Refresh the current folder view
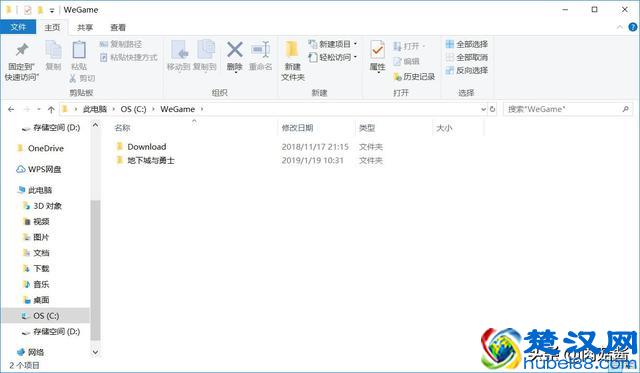Image resolution: width=640 pixels, height=373 pixels. click(492, 109)
